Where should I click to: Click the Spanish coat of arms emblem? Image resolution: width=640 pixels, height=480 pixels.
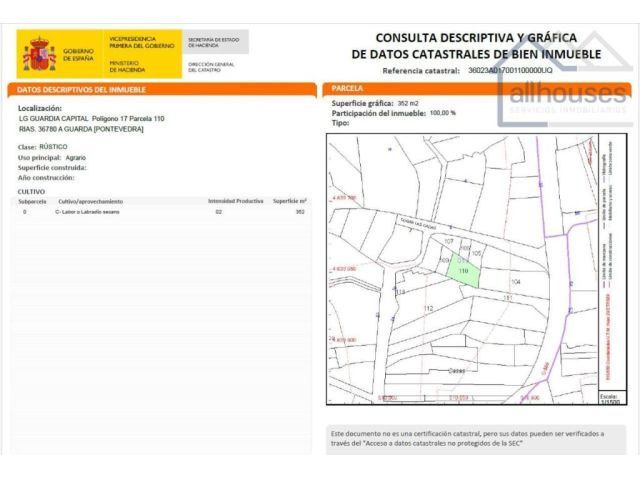[x=39, y=54]
